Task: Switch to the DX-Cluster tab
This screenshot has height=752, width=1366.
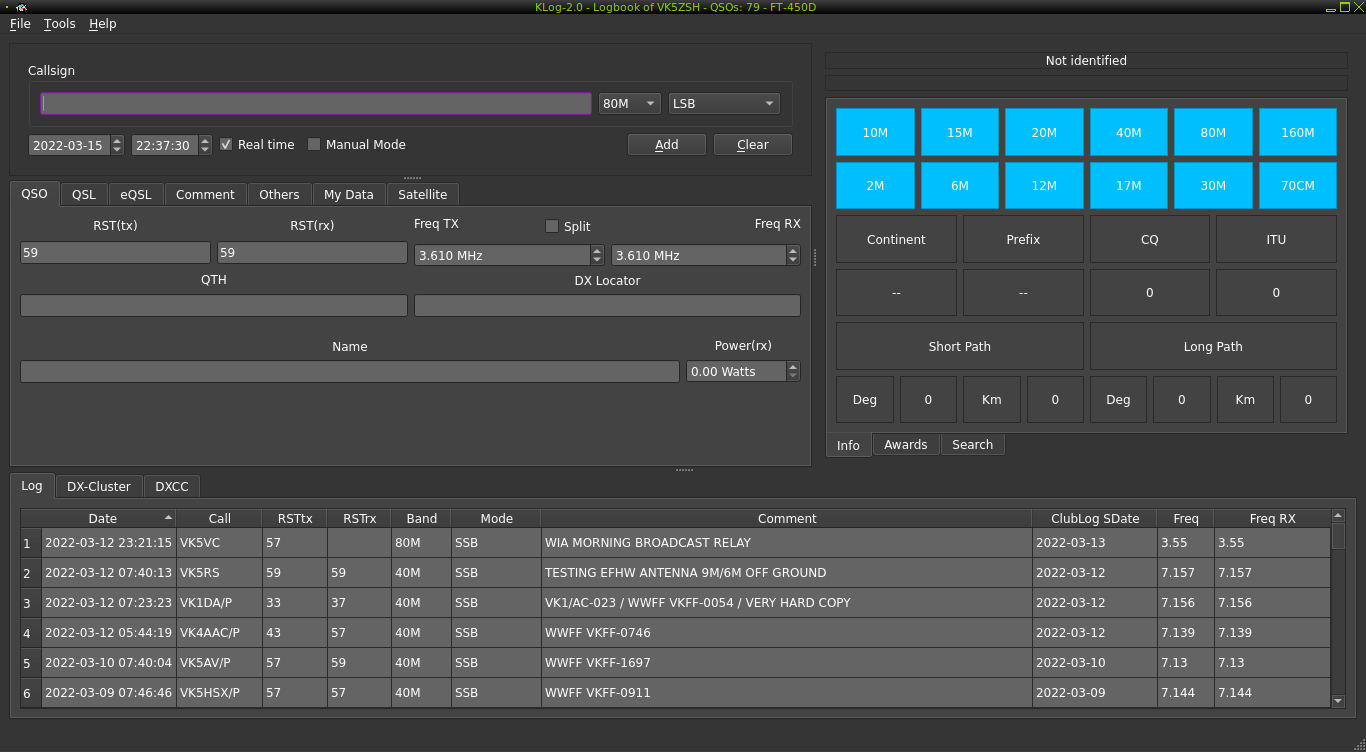Action: tap(99, 487)
